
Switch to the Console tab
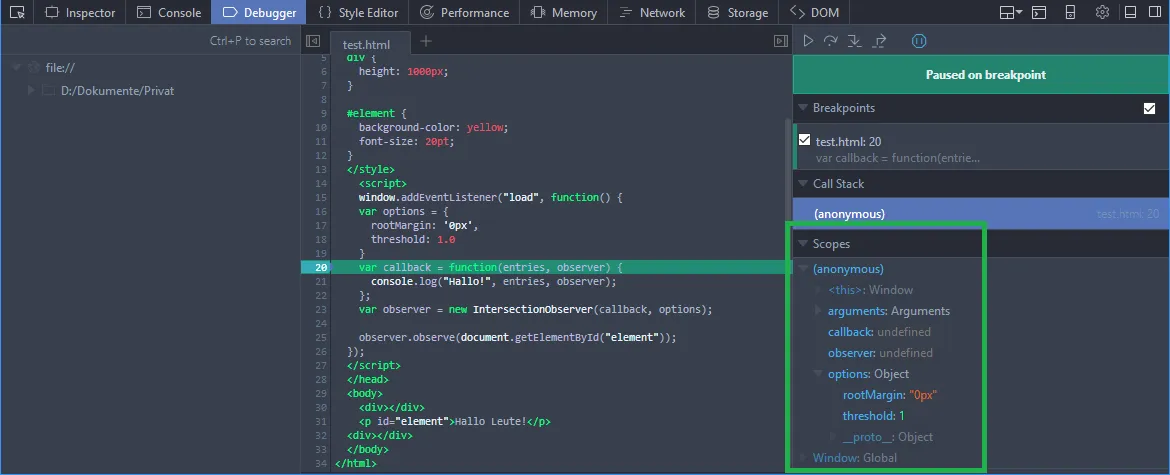tap(169, 13)
